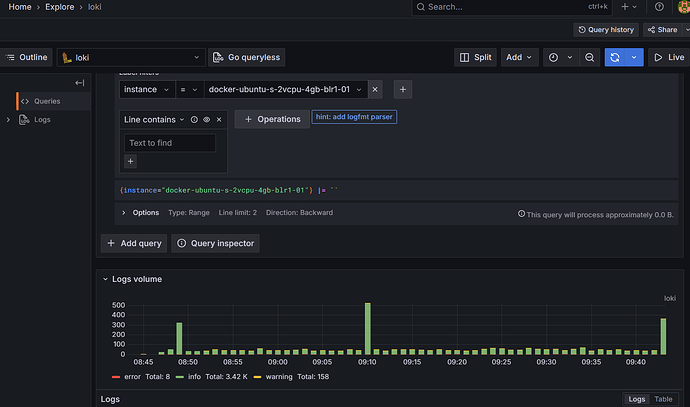The height and width of the screenshot is (407, 690).
Task: Click the Go queryless button
Action: coord(247,58)
